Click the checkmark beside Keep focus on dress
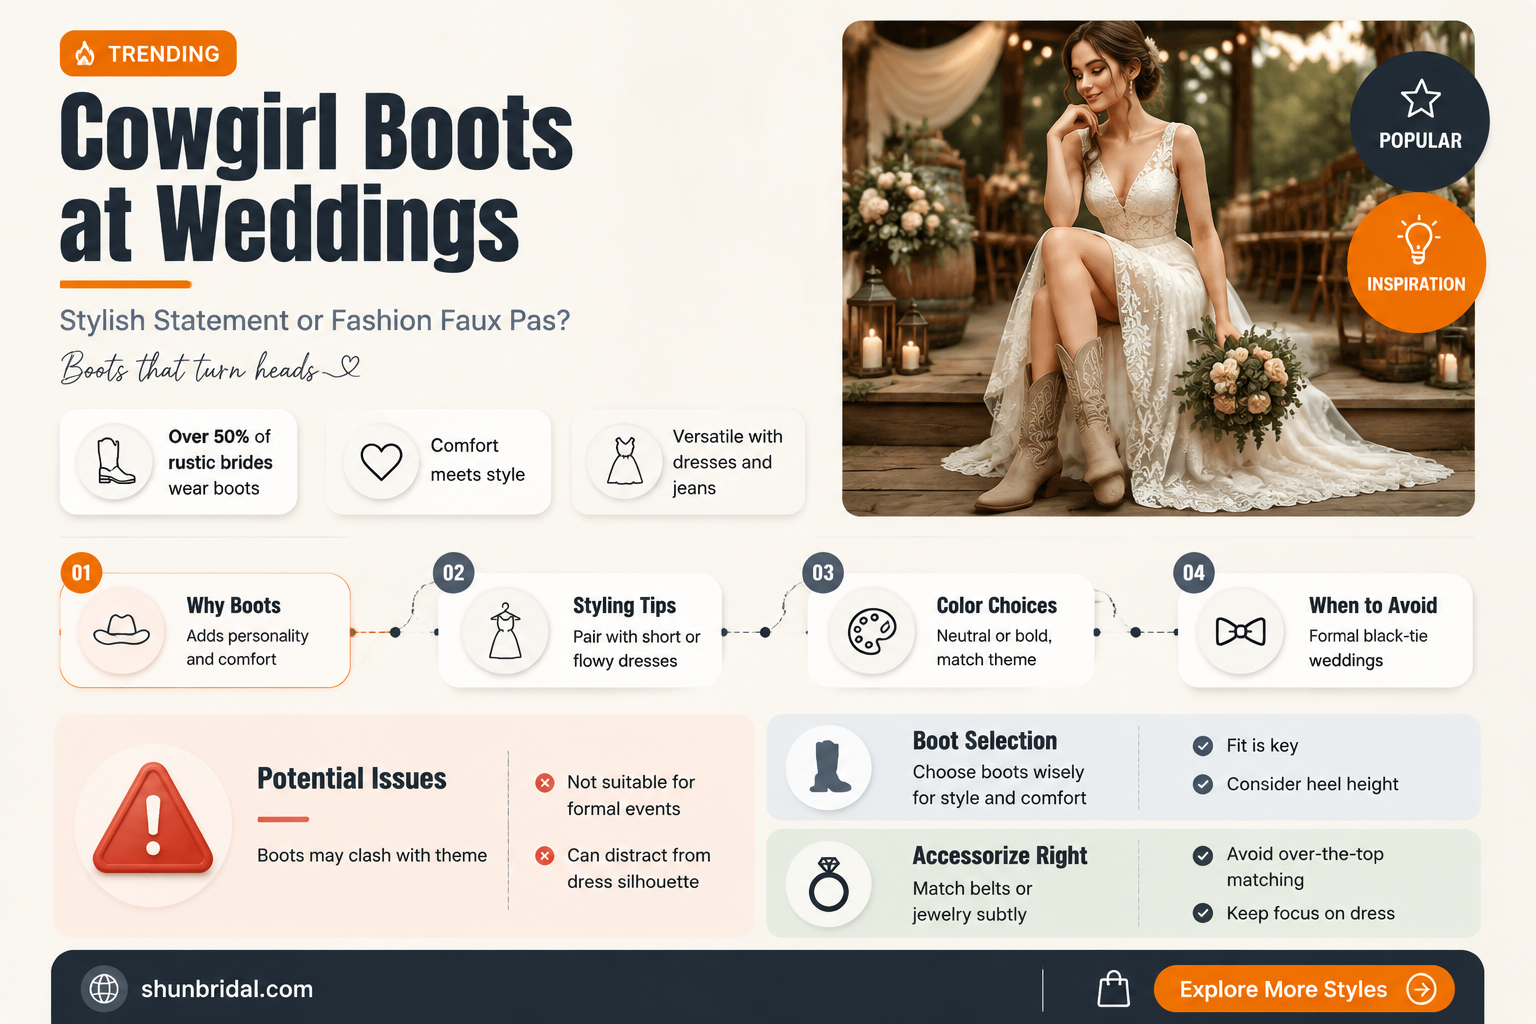This screenshot has height=1024, width=1536. 1203,913
